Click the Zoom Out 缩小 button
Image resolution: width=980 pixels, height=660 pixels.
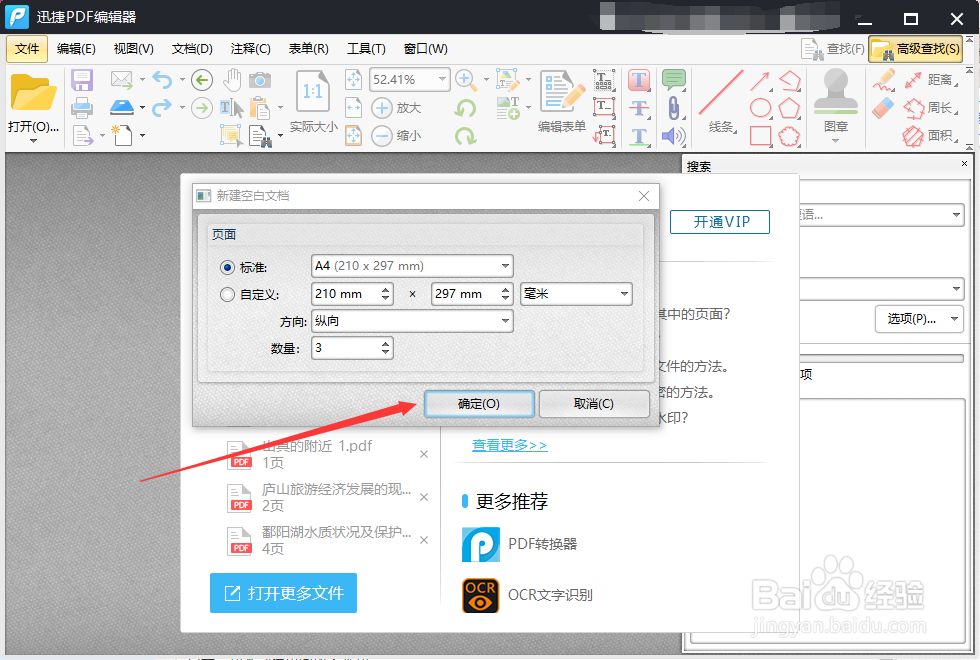tap(396, 135)
